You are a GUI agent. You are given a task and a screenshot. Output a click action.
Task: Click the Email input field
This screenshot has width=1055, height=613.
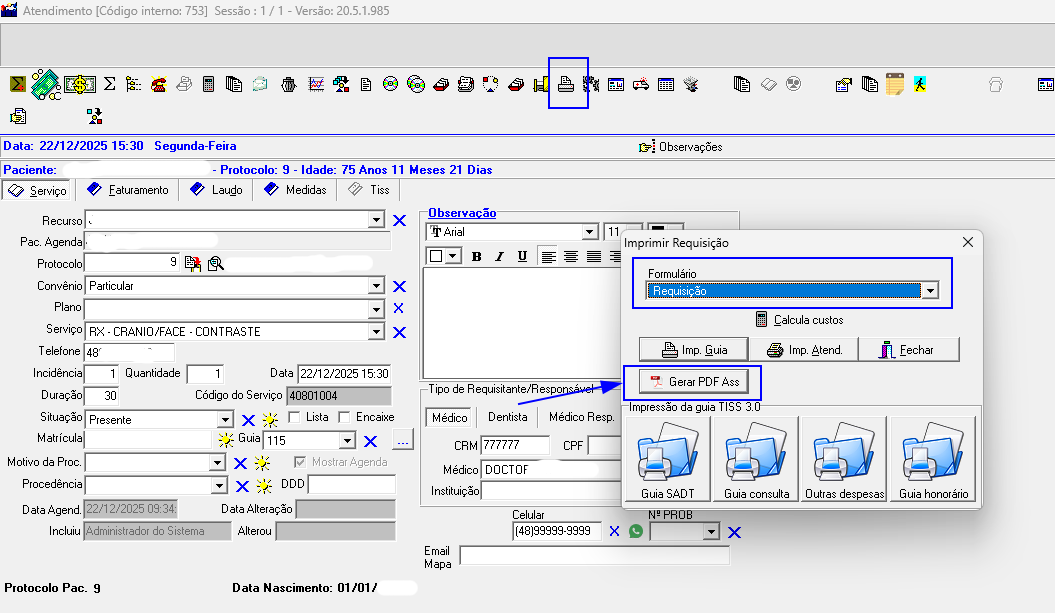click(597, 554)
